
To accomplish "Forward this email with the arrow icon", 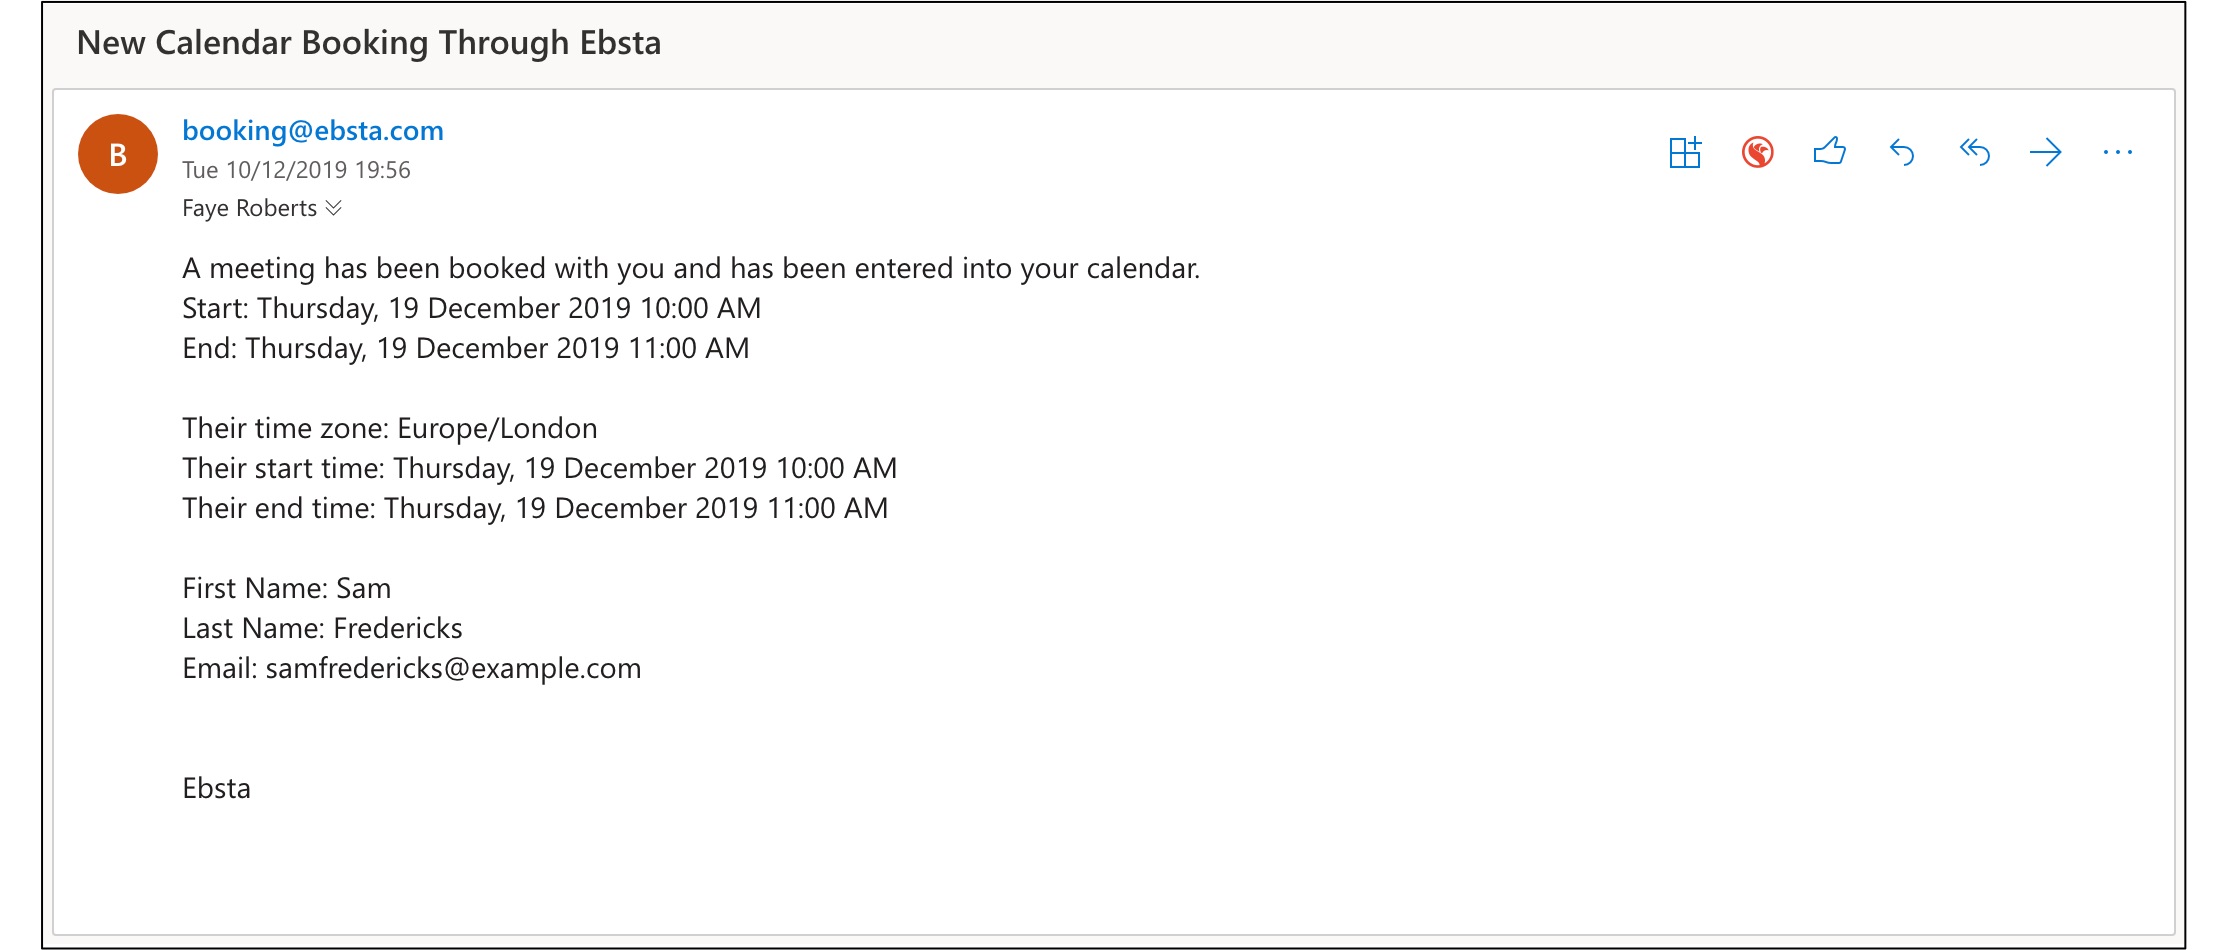I will pyautogui.click(x=2046, y=153).
